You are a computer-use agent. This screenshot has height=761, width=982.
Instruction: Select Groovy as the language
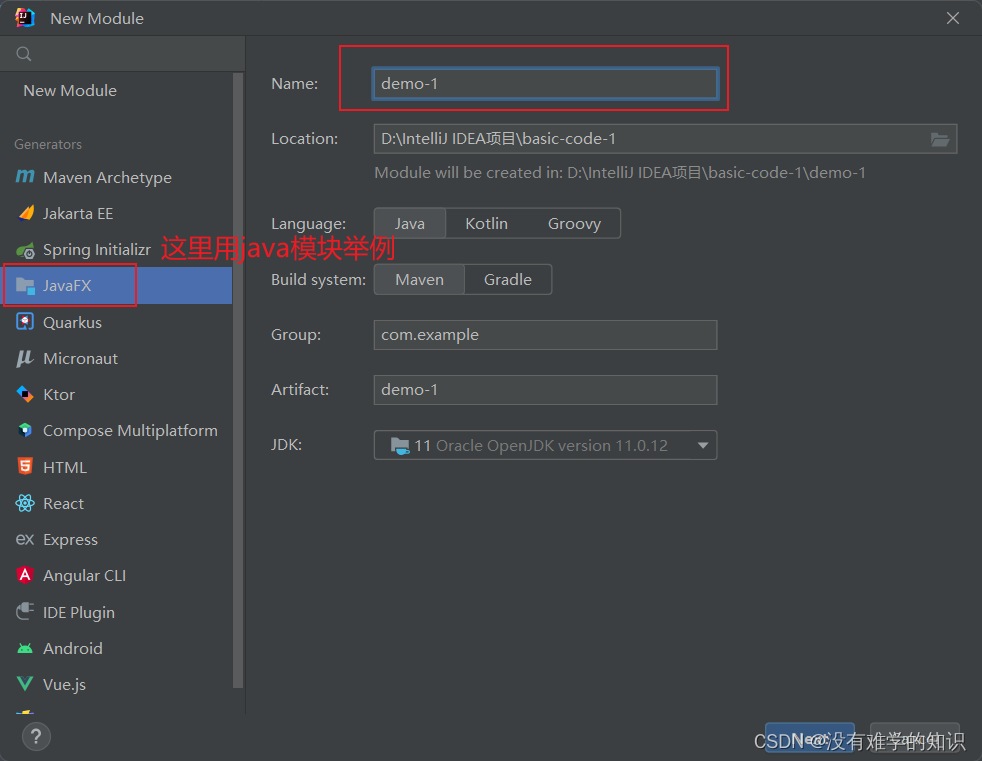[x=574, y=224]
